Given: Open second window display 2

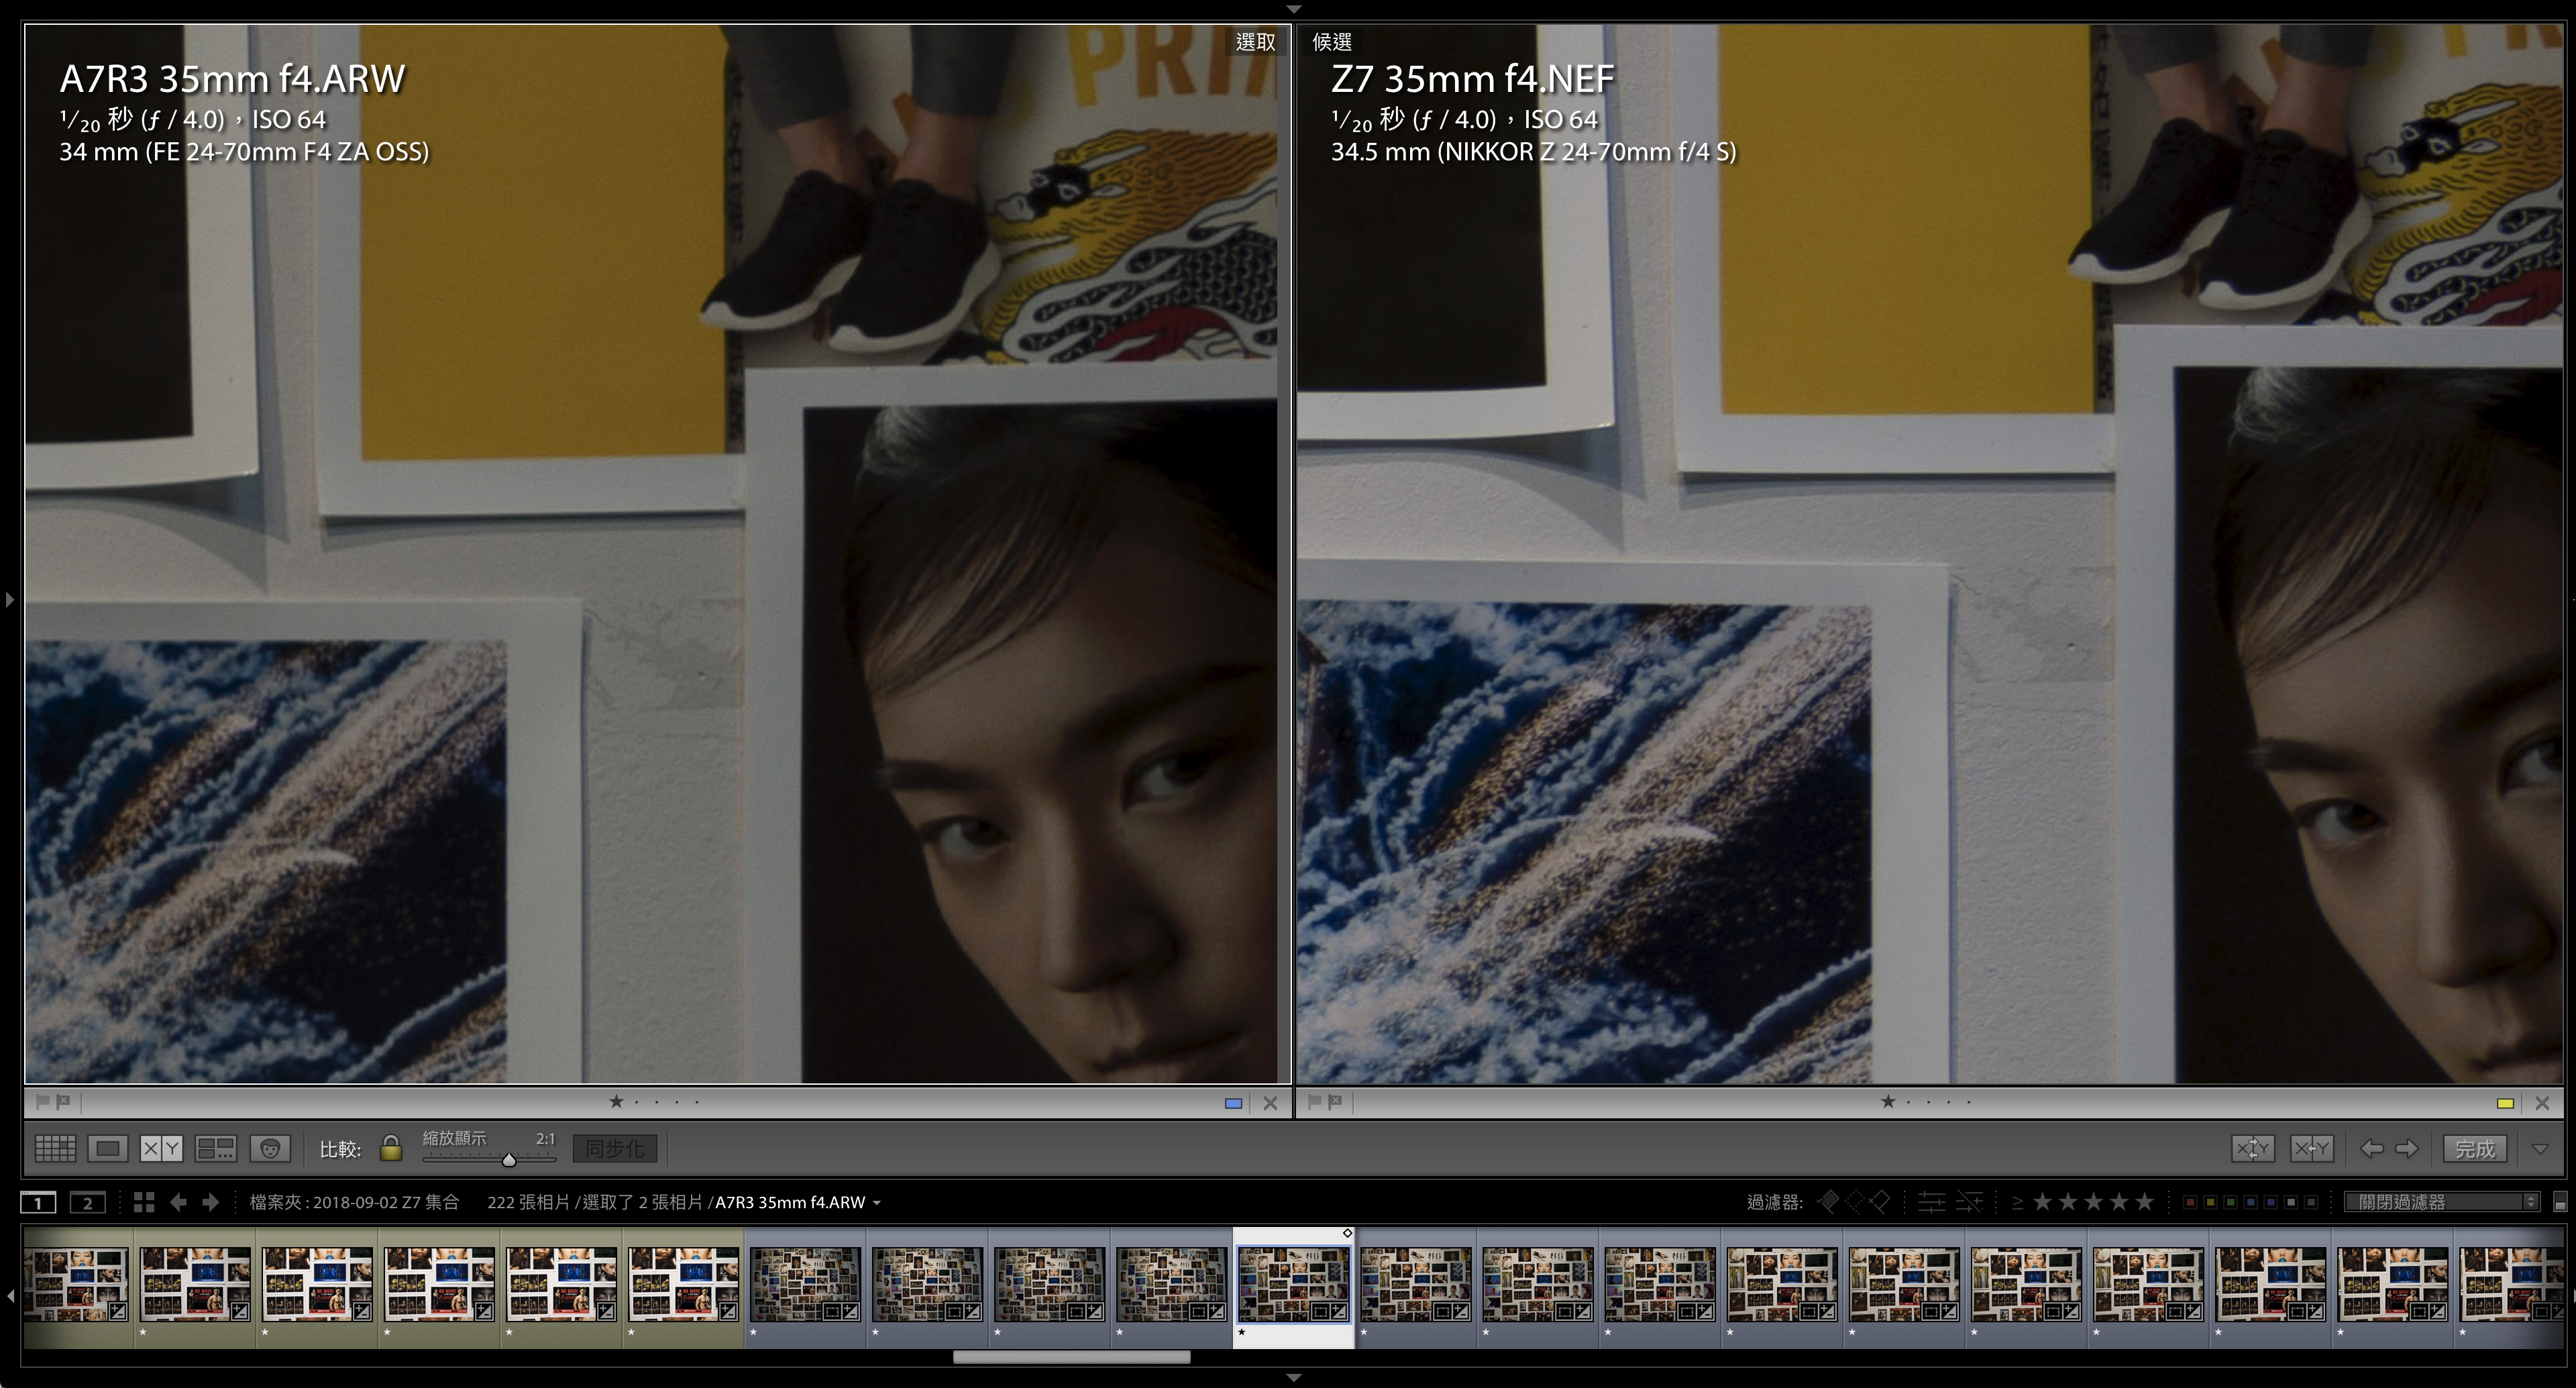Looking at the screenshot, I should click(x=87, y=1202).
